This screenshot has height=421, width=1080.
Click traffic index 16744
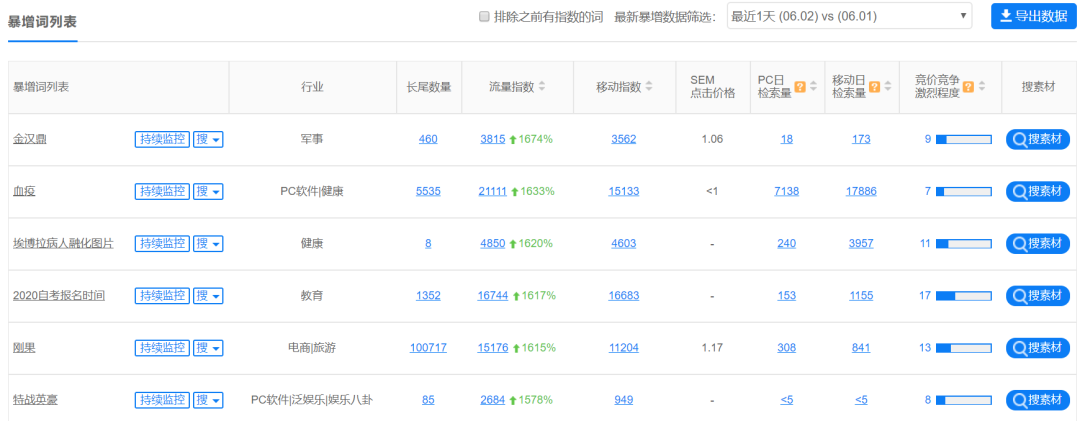(492, 296)
